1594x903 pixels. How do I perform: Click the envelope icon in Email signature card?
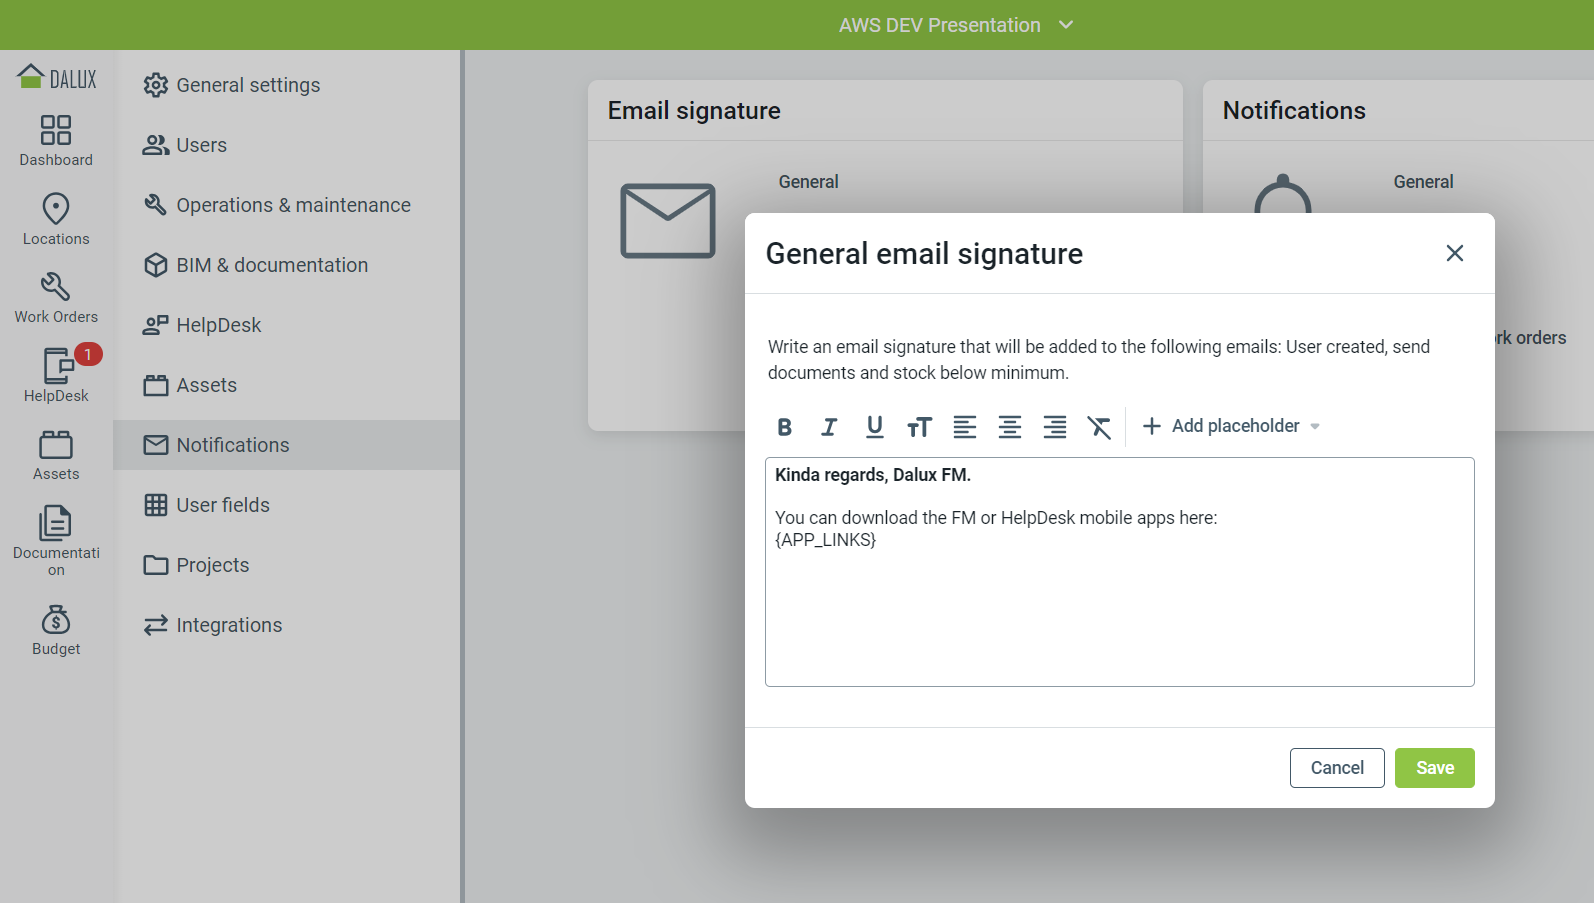(668, 221)
